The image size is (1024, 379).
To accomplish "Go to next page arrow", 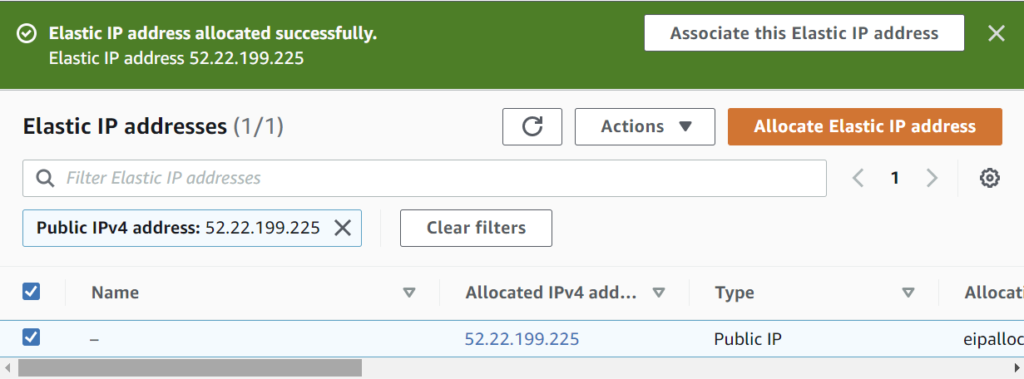I will click(932, 178).
